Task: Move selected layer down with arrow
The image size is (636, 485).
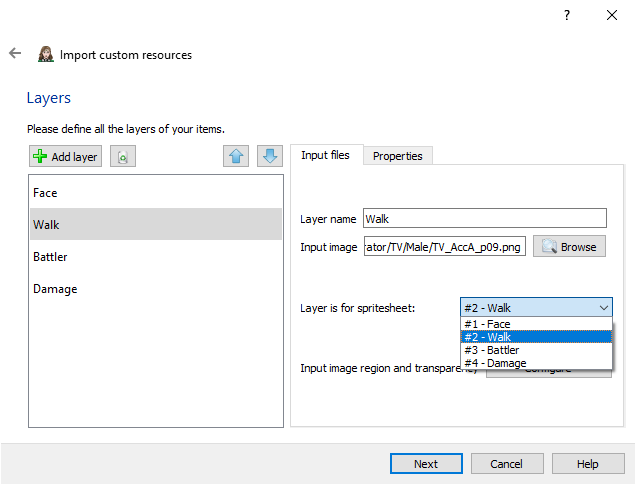Action: [x=269, y=157]
